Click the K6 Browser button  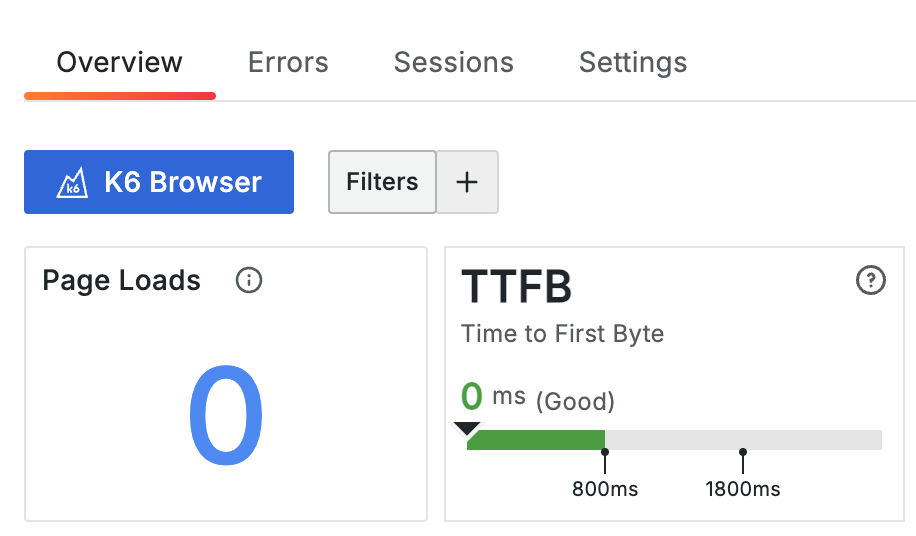point(159,182)
